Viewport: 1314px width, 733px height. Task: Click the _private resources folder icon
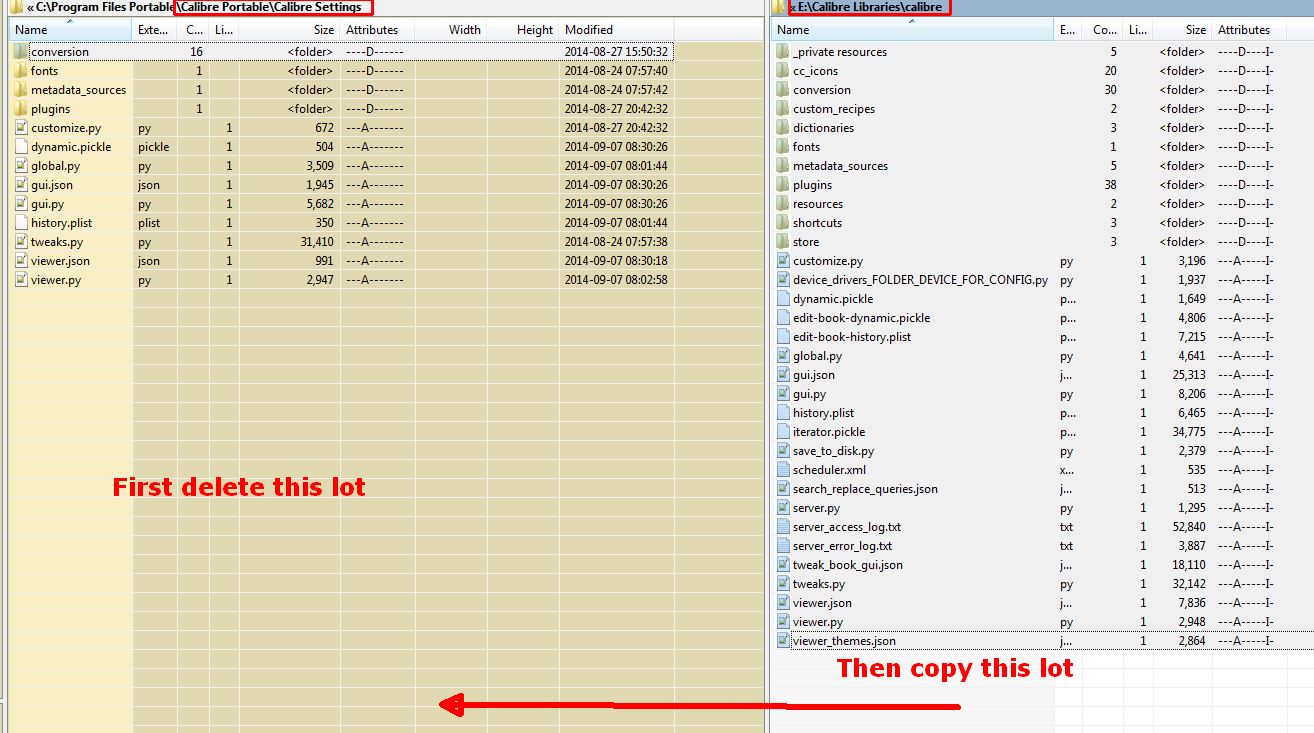784,52
